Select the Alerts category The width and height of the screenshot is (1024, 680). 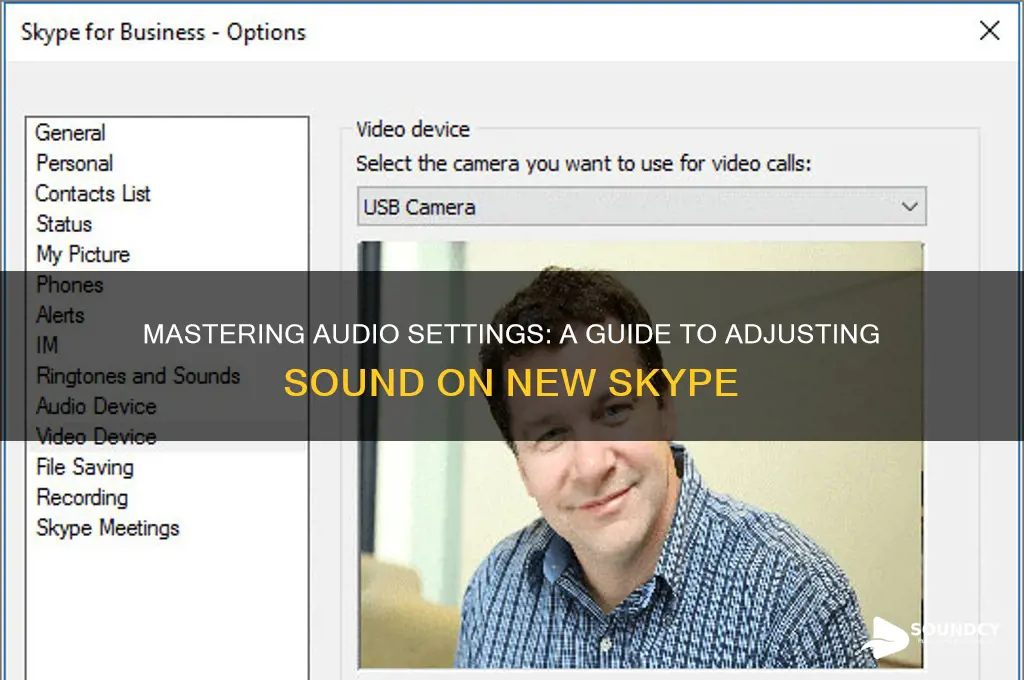point(60,315)
